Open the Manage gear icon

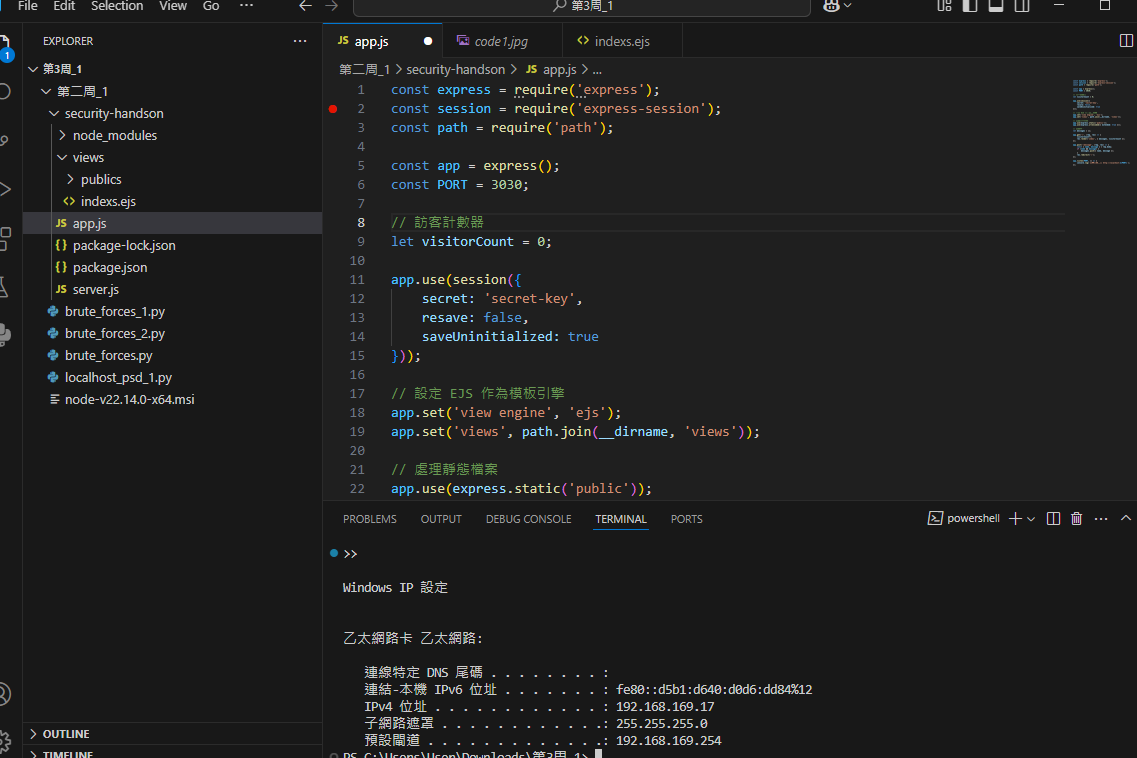(4, 740)
